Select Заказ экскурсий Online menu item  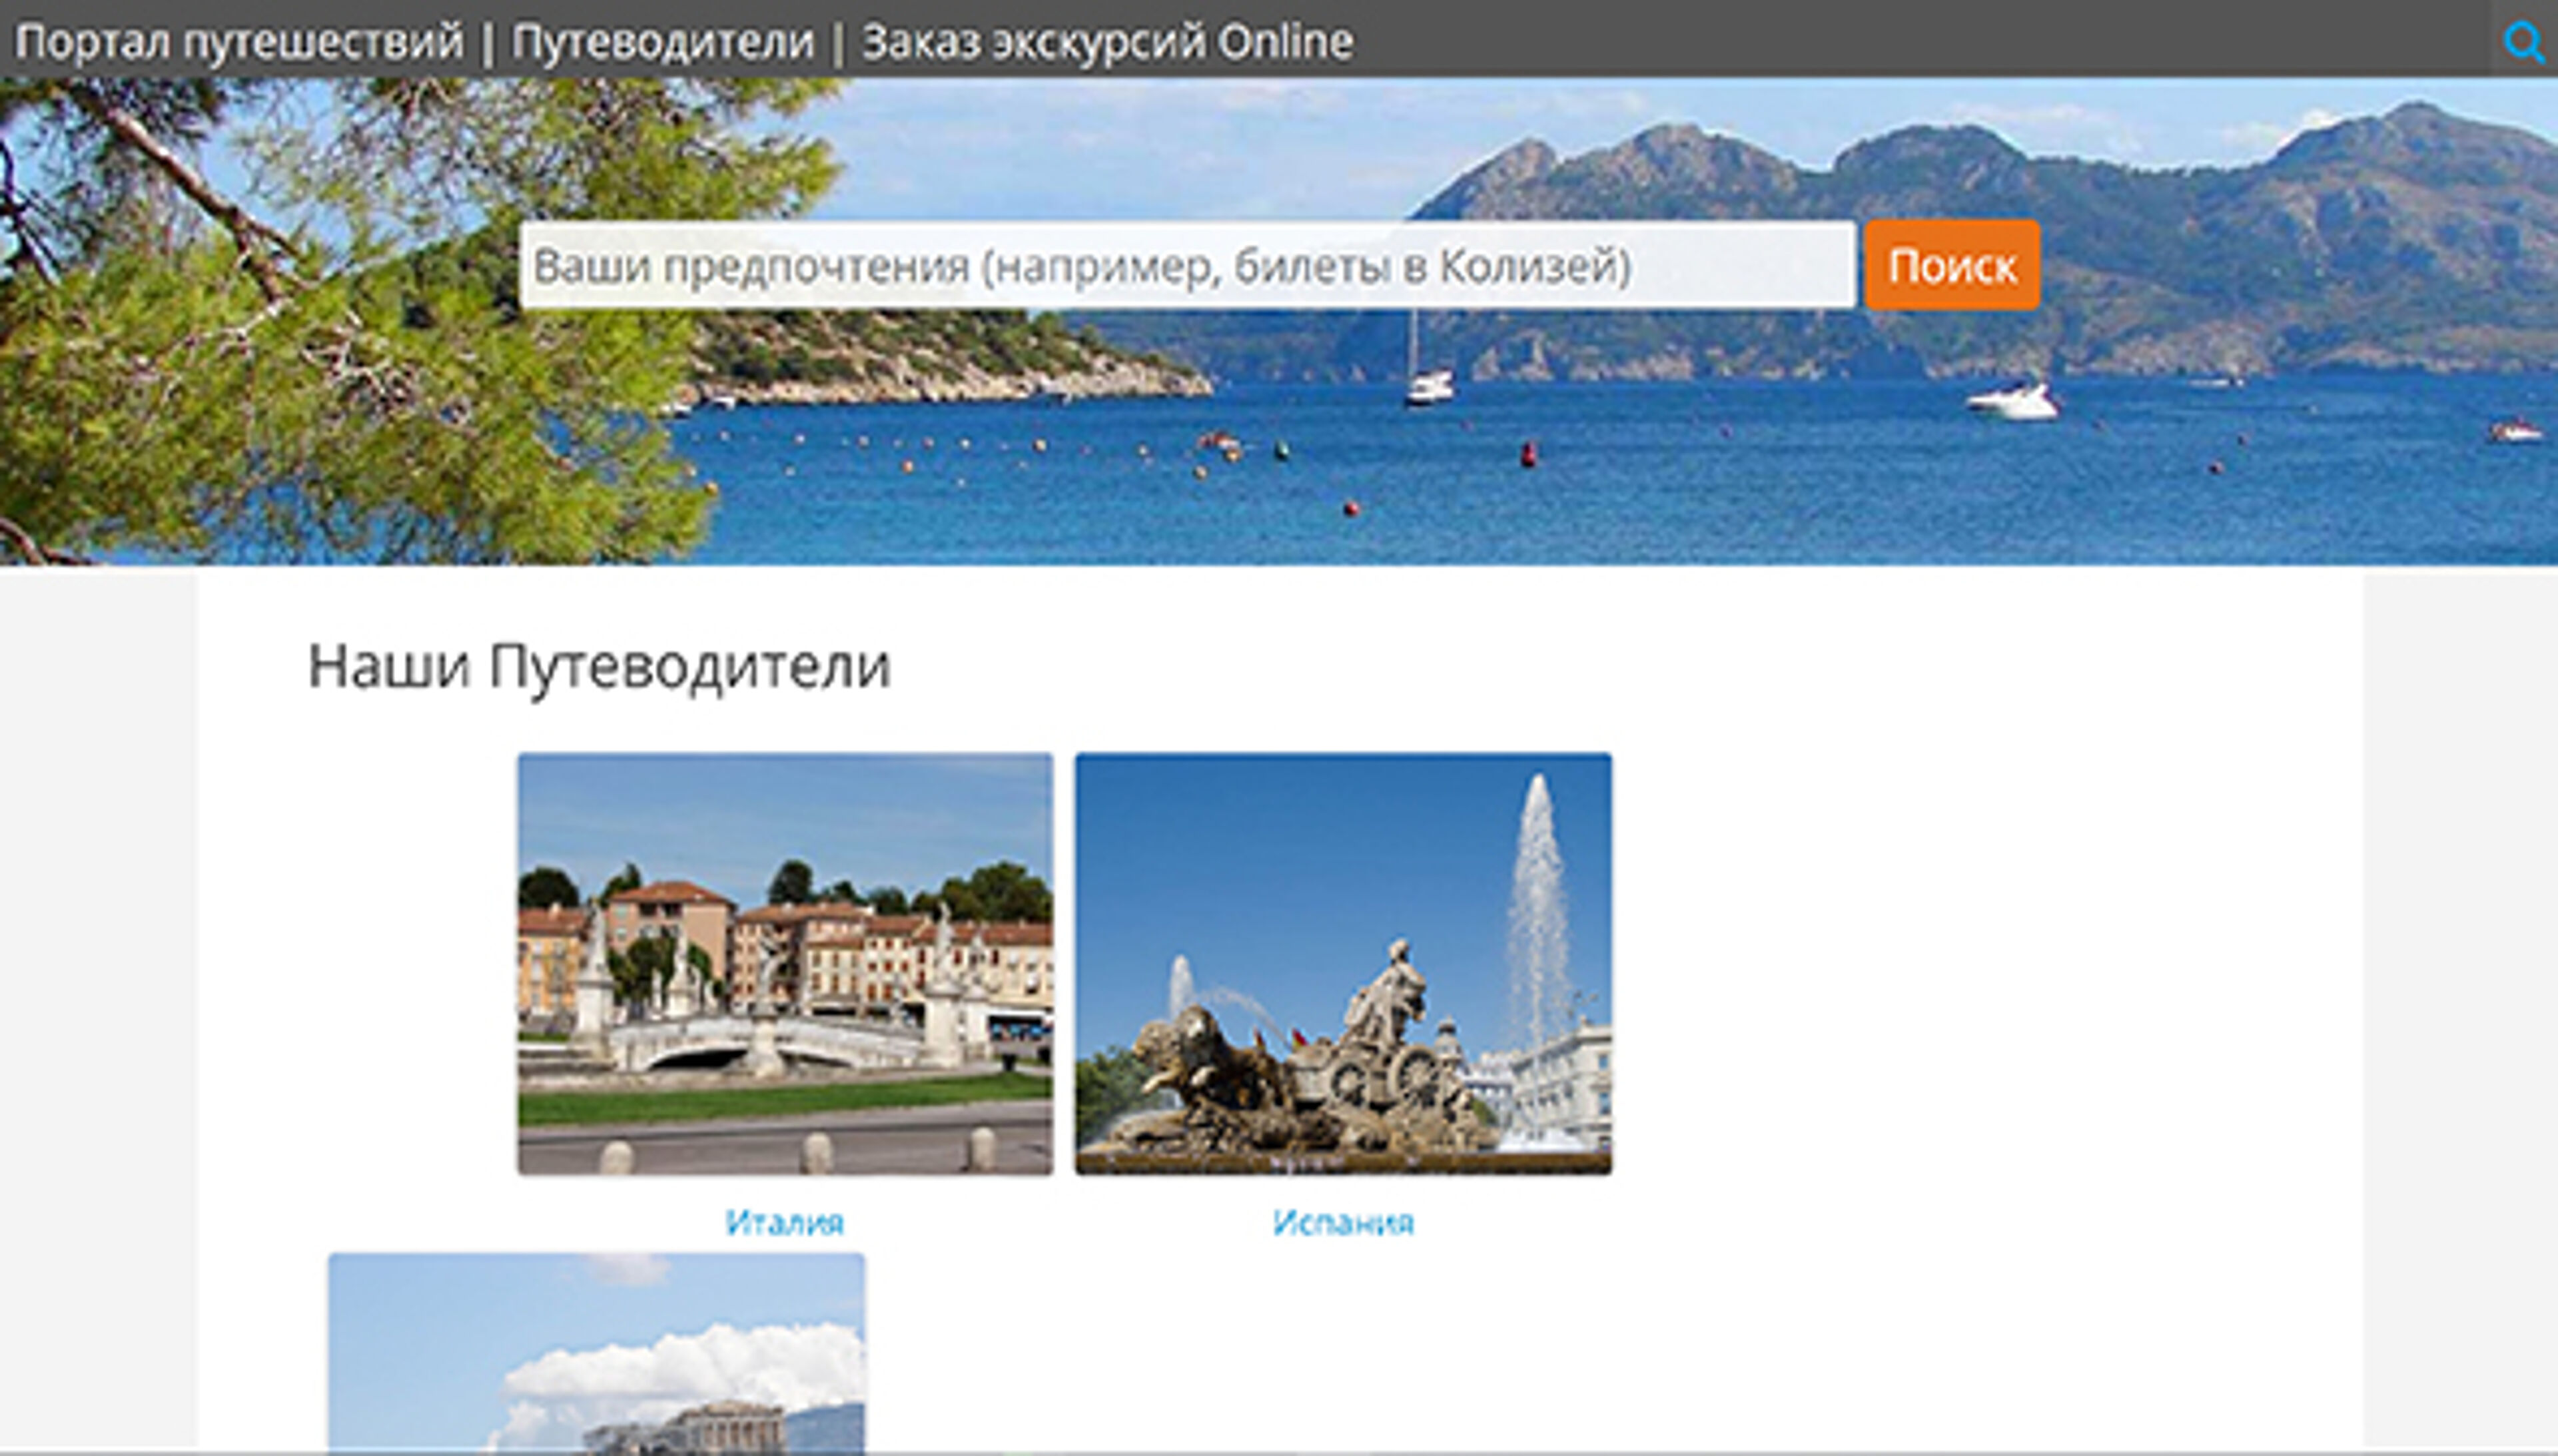1107,40
